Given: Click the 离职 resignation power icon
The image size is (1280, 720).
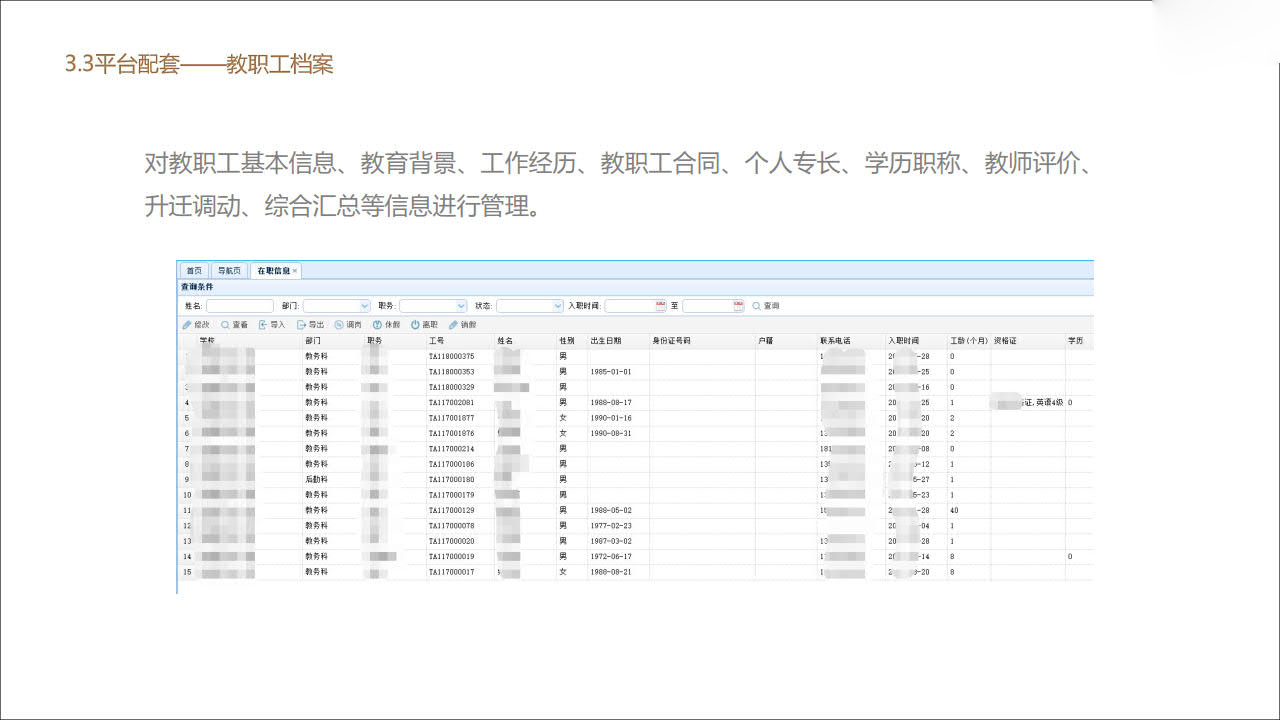Looking at the screenshot, I should tap(415, 325).
